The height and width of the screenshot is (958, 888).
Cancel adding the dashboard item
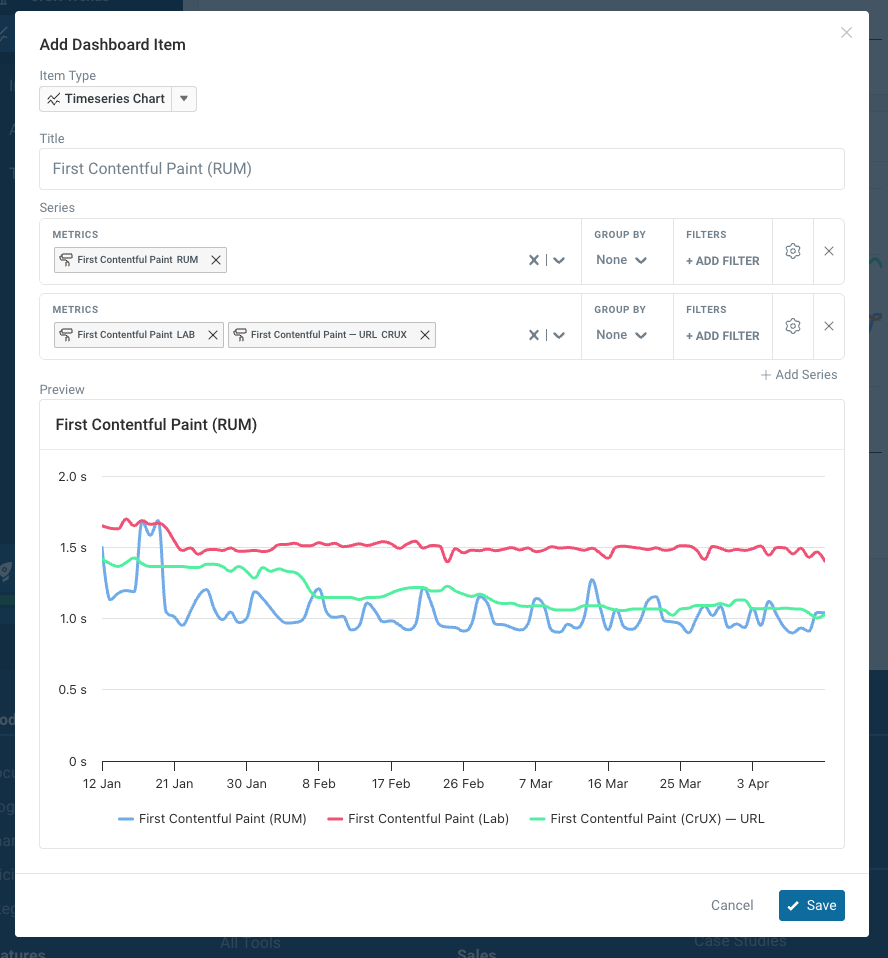coord(731,905)
